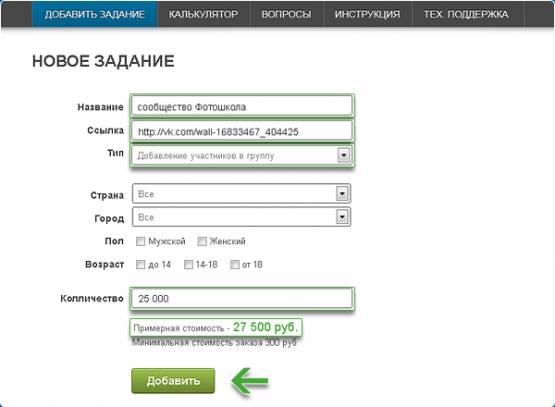Tick the Женский checkbox
This screenshot has height=407, width=555.
(202, 241)
